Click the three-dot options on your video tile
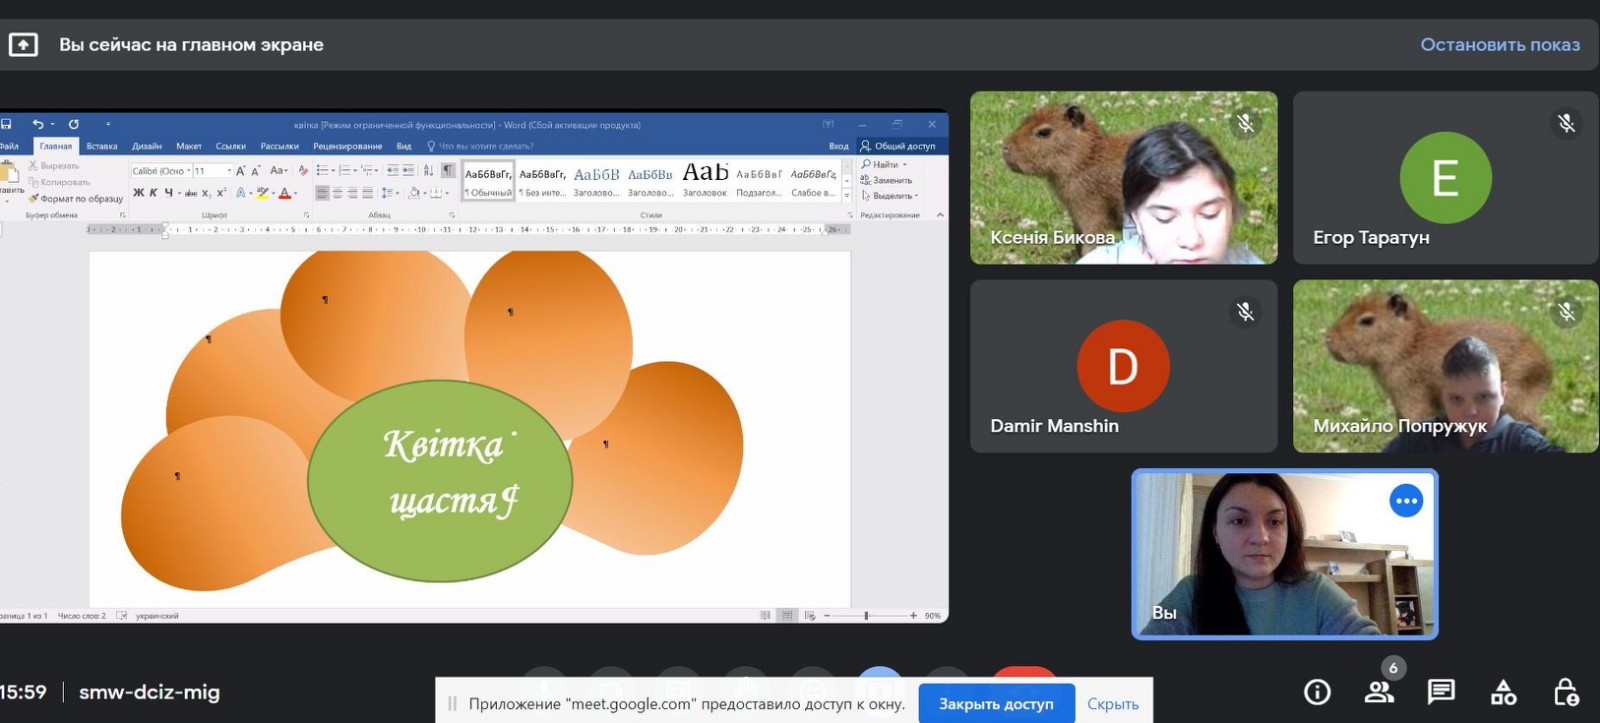 point(1406,501)
